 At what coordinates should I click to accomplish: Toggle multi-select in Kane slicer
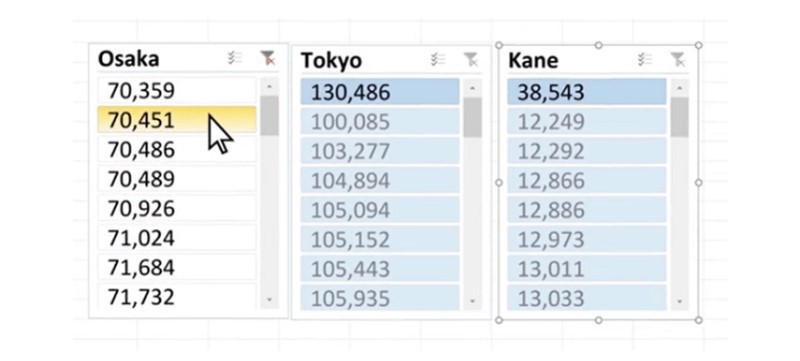645,60
